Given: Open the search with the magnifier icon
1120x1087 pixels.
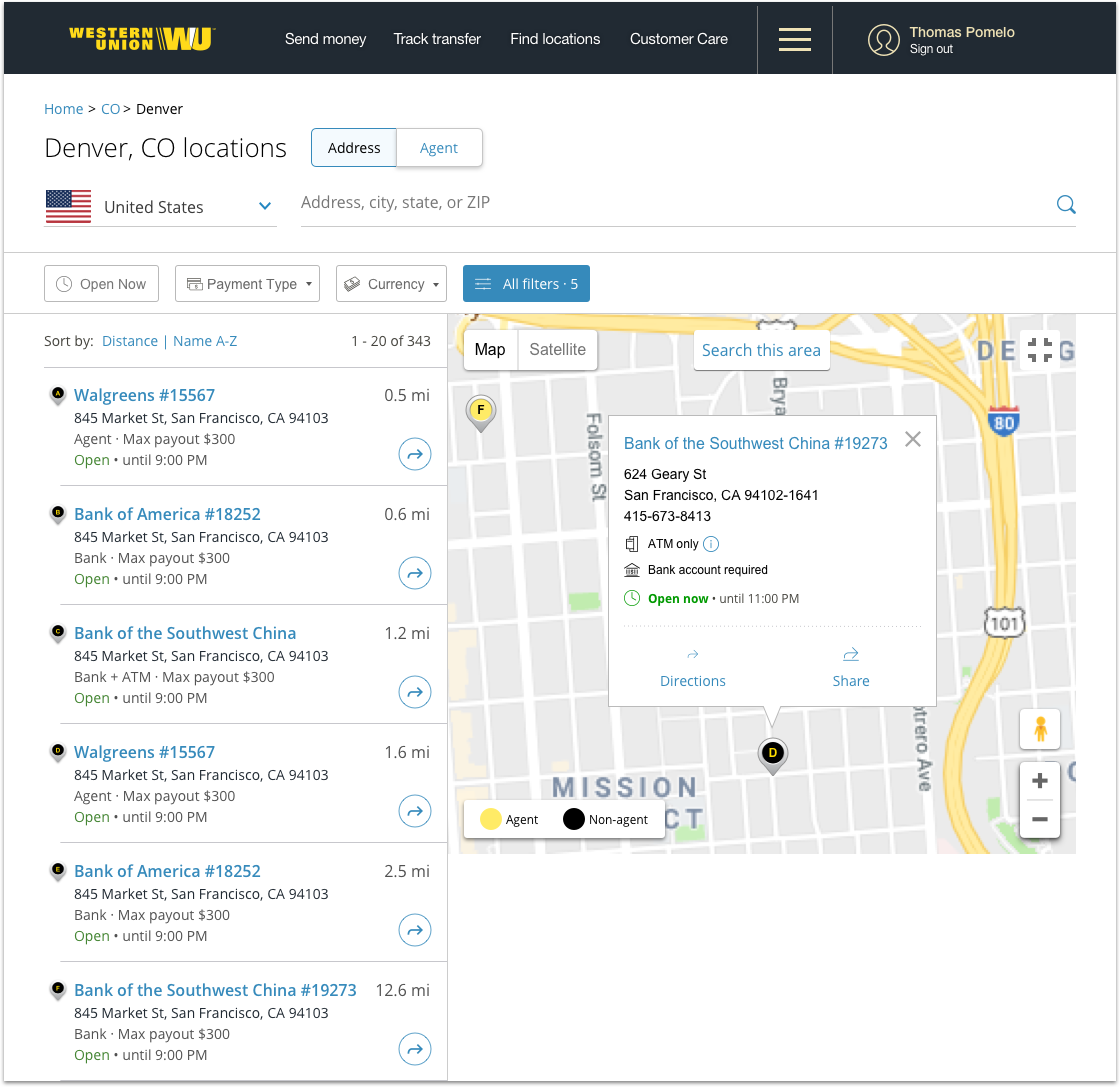Looking at the screenshot, I should point(1066,204).
